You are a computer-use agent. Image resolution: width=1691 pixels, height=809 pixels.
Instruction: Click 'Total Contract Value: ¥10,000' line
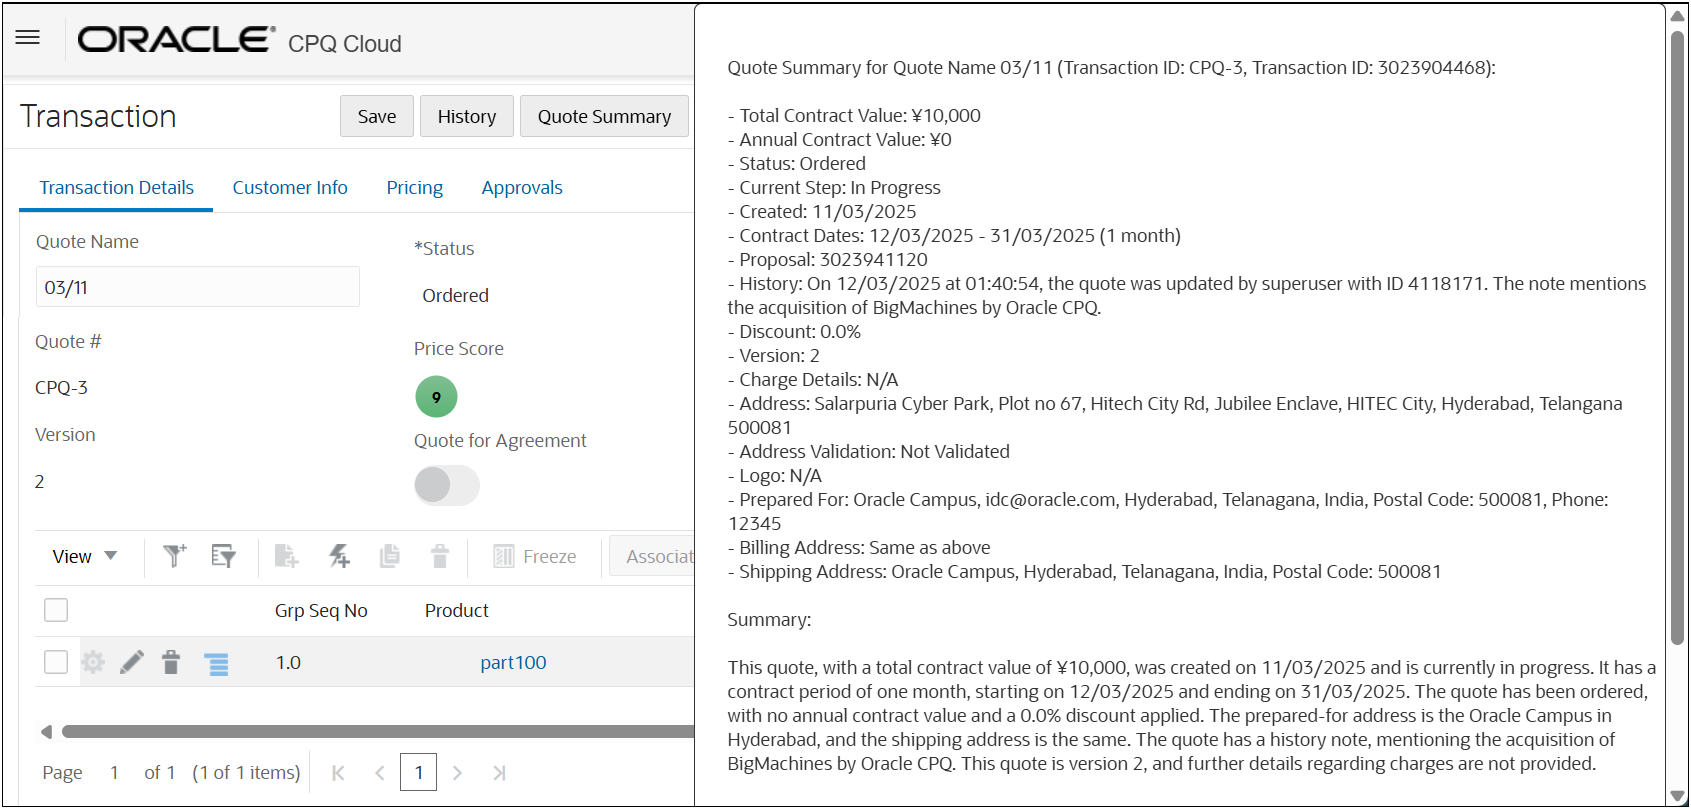click(854, 115)
